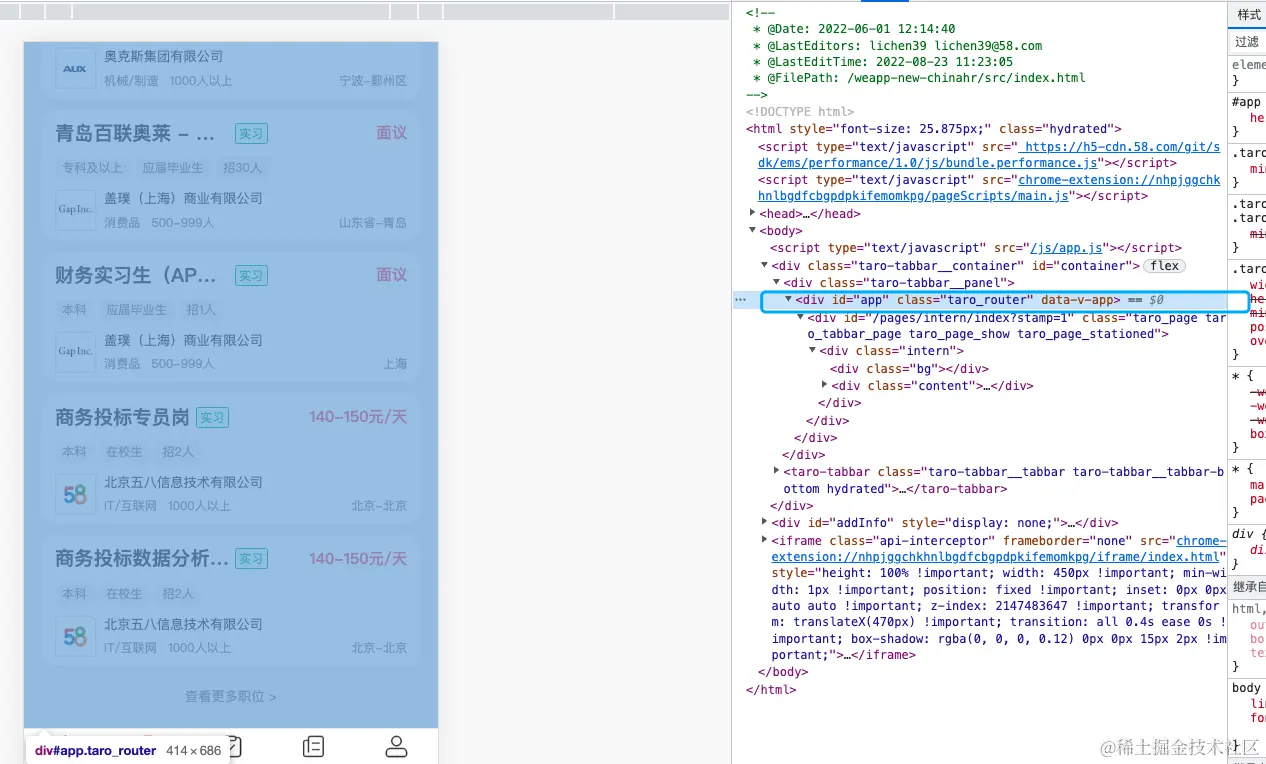Collapse the taro-tabbar__container div
Image resolution: width=1266 pixels, height=764 pixels.
tap(765, 266)
